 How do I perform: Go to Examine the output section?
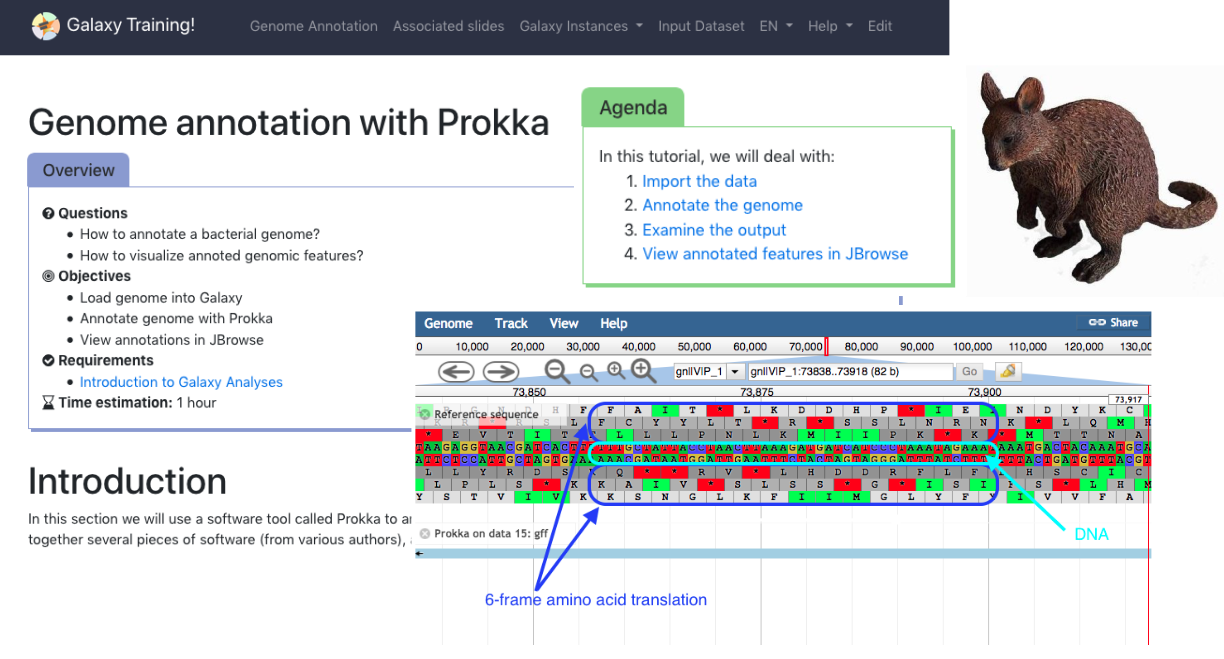(714, 230)
